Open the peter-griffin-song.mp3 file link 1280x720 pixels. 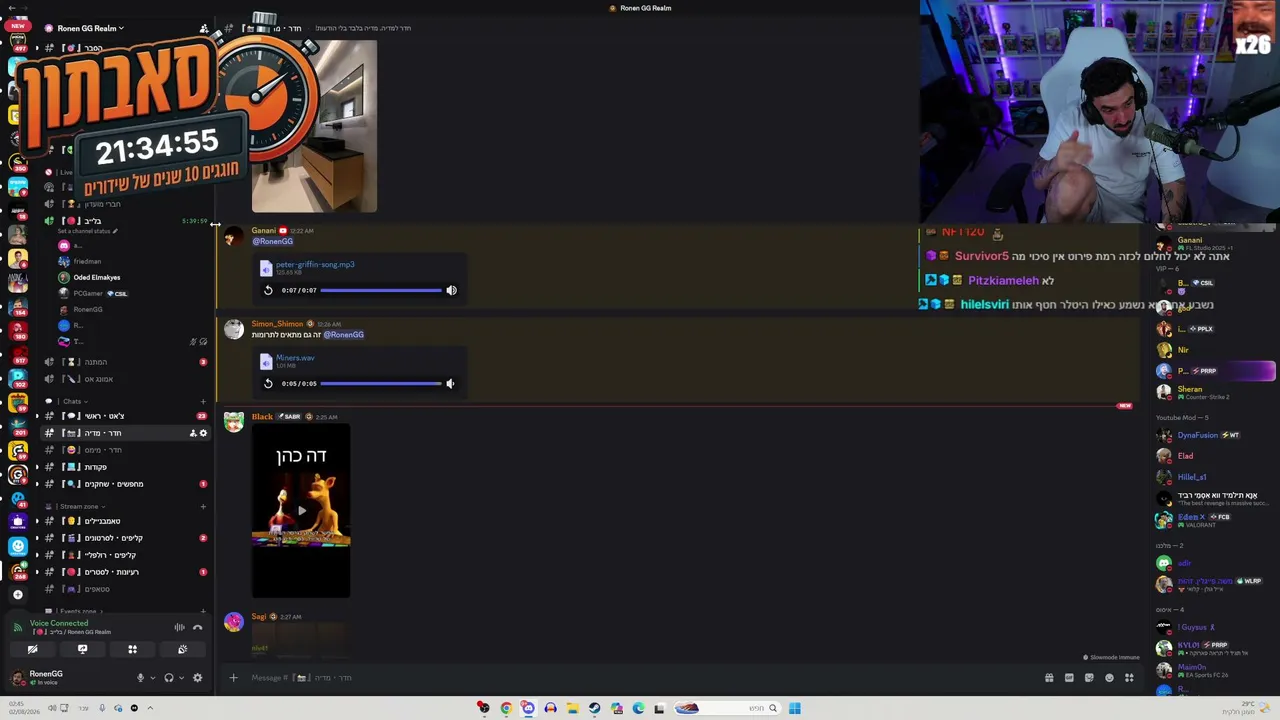(315, 265)
